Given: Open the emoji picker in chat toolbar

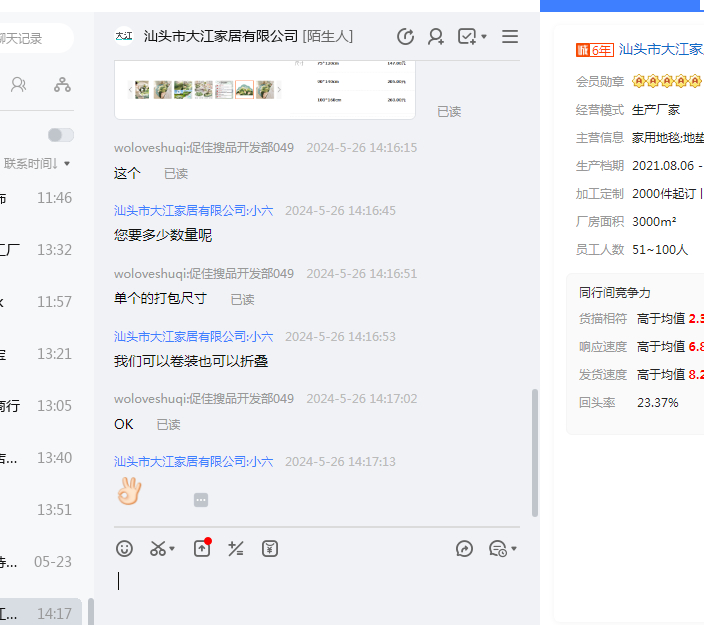Looking at the screenshot, I should 125,548.
